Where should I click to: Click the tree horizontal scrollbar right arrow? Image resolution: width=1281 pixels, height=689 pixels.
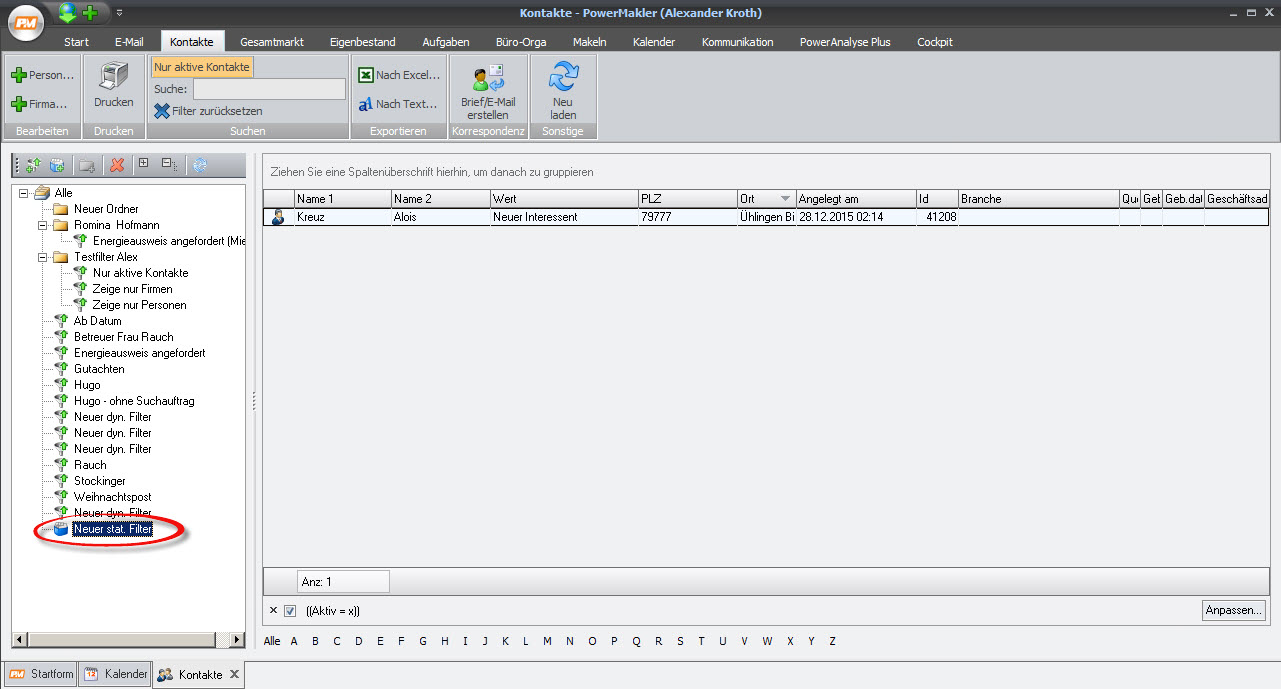click(237, 640)
